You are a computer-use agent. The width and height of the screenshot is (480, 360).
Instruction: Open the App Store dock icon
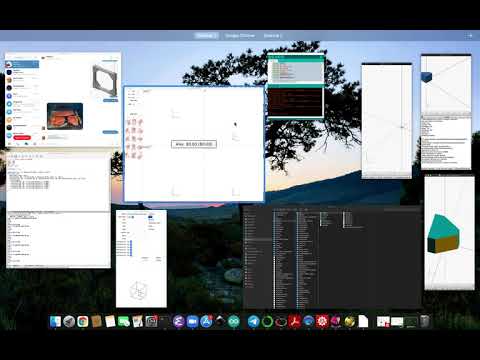coord(206,322)
